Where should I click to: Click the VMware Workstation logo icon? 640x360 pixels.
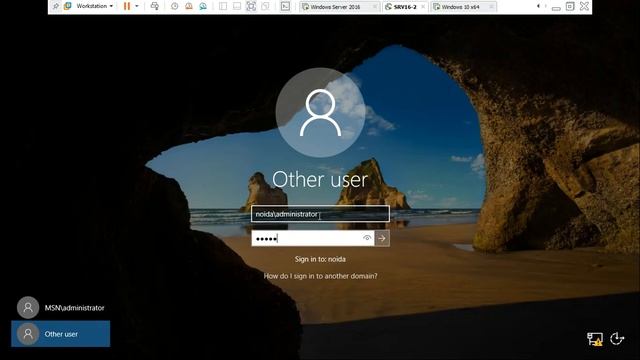(68, 6)
